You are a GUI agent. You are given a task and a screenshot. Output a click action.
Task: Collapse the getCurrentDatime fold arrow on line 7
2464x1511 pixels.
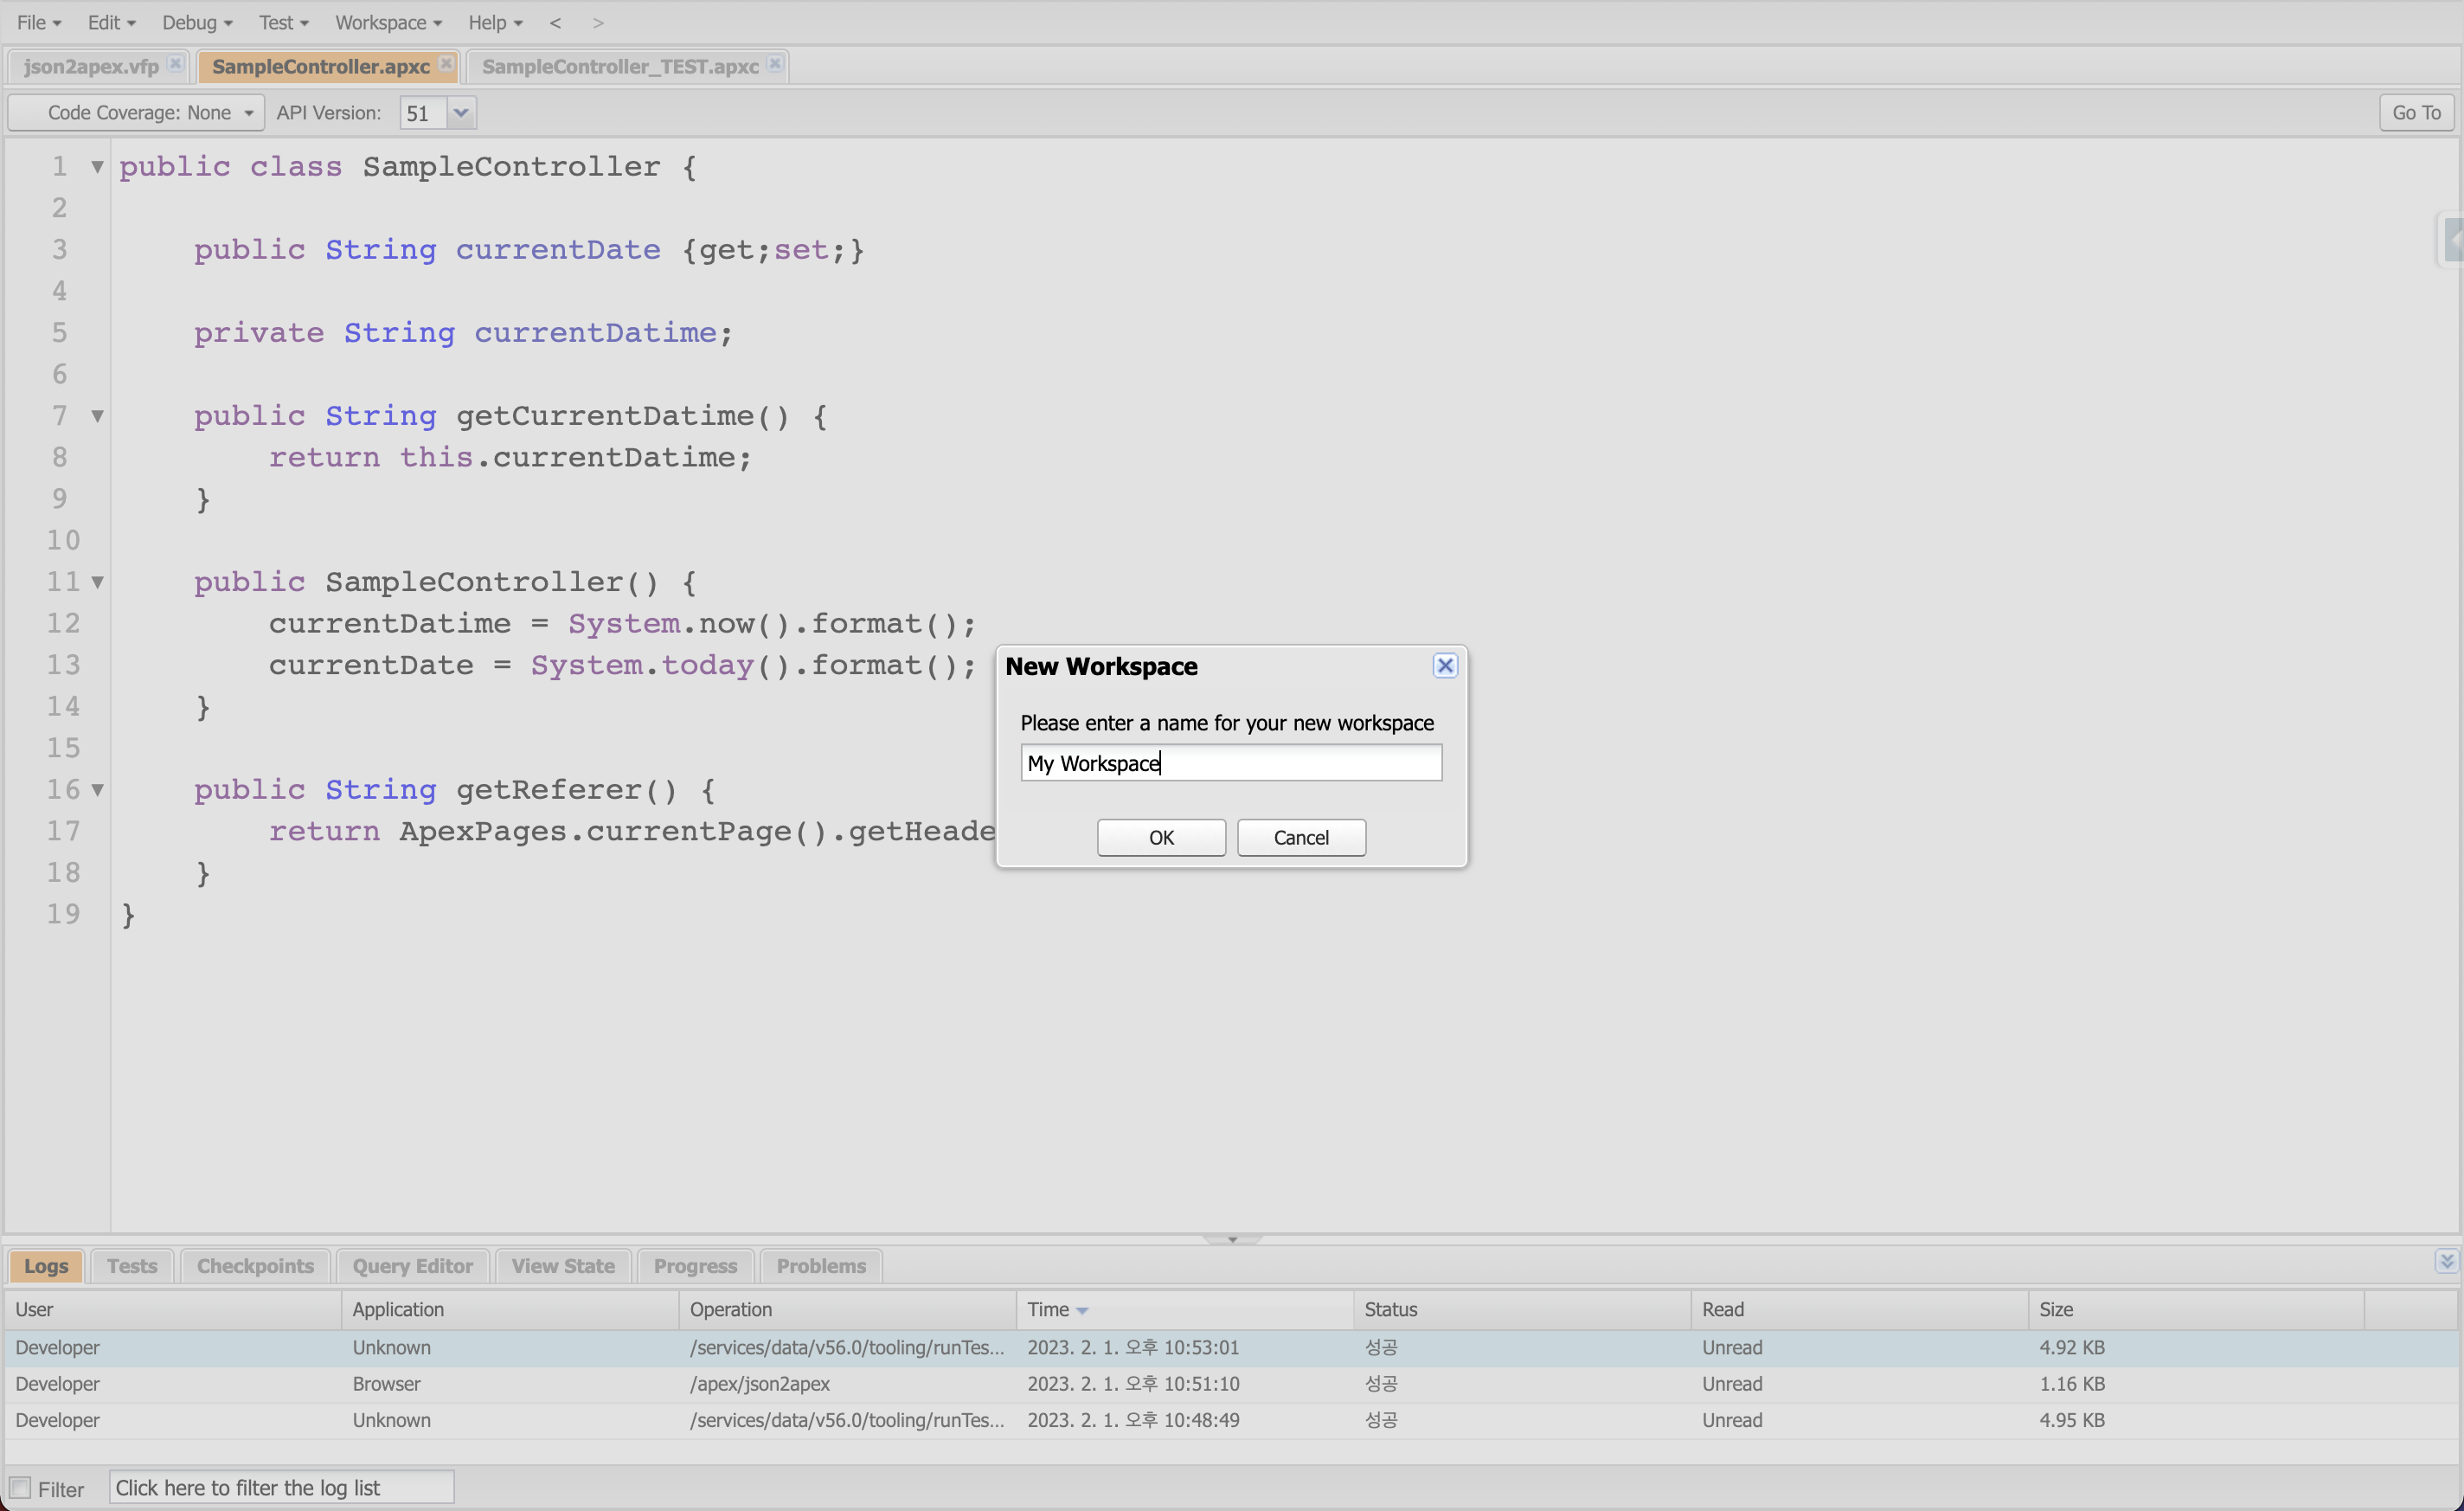click(97, 416)
